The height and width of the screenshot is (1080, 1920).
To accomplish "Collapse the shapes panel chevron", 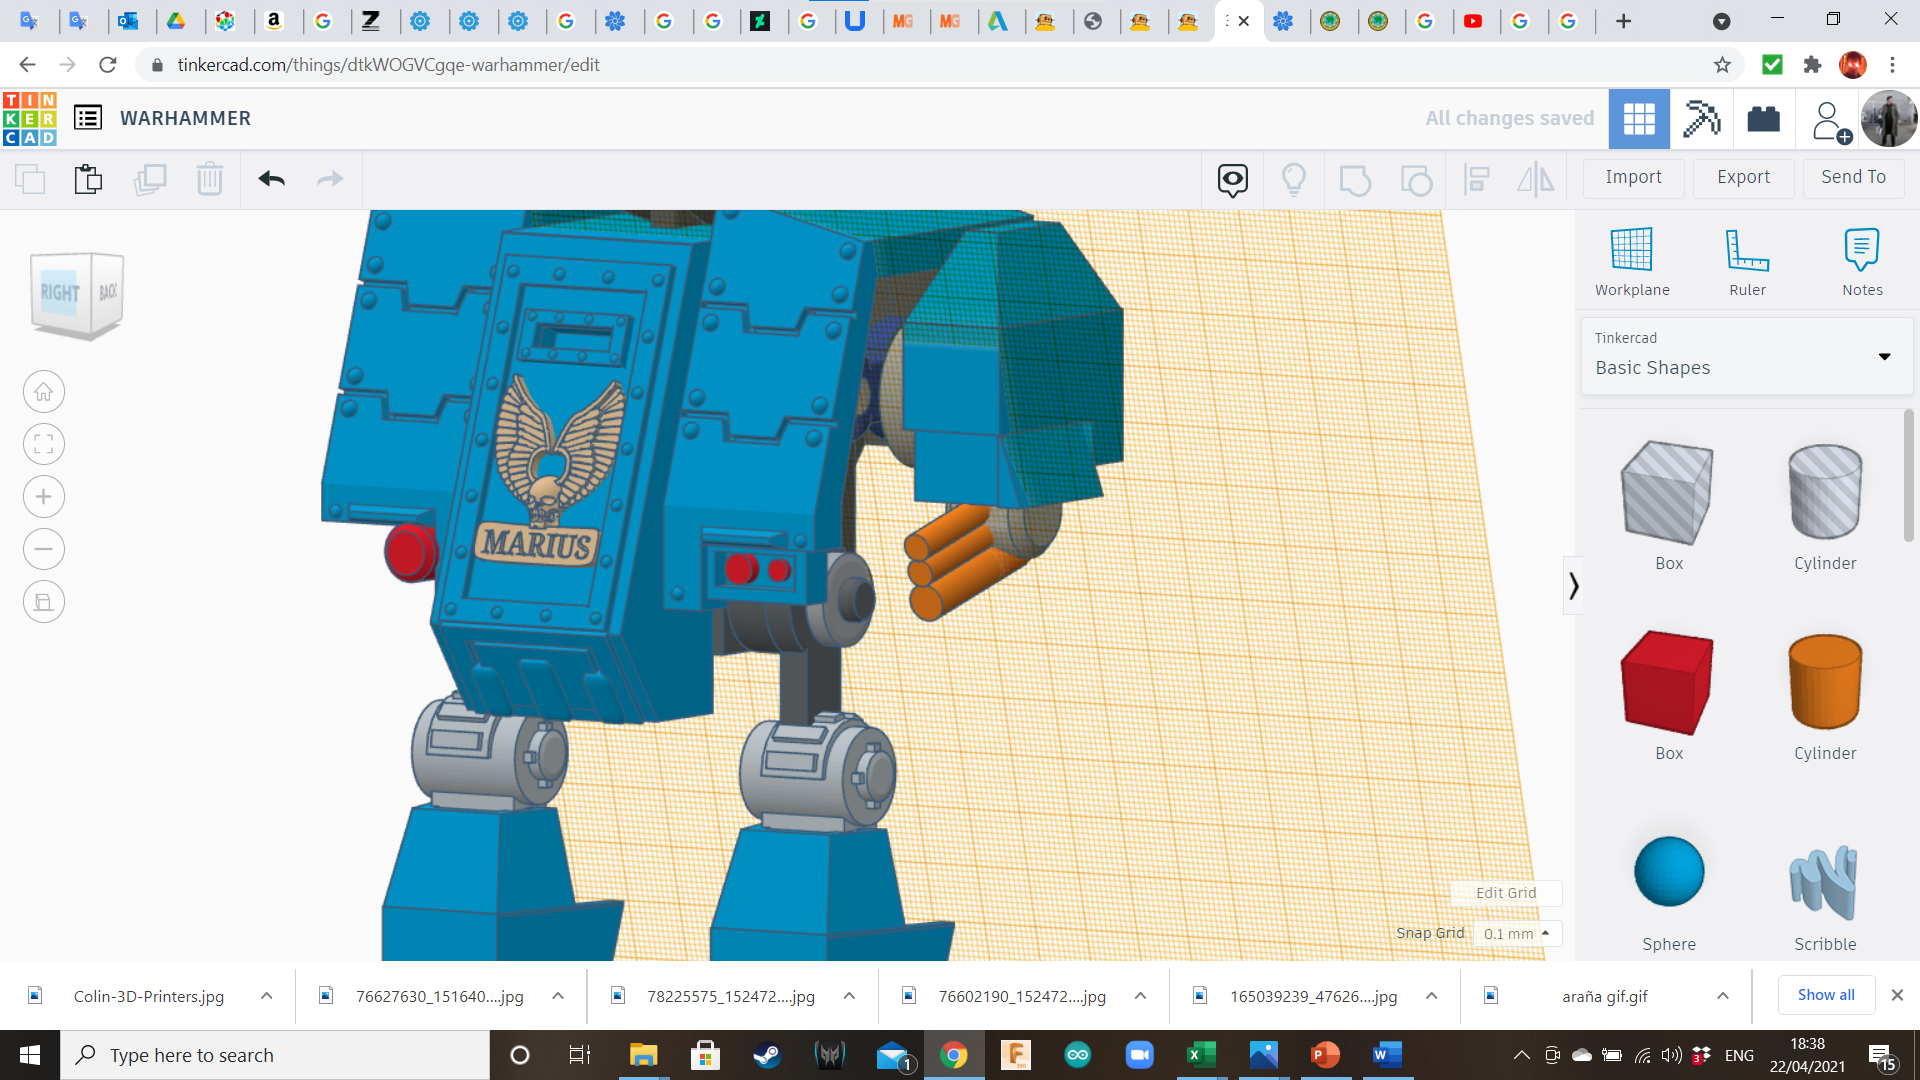I will click(1573, 585).
